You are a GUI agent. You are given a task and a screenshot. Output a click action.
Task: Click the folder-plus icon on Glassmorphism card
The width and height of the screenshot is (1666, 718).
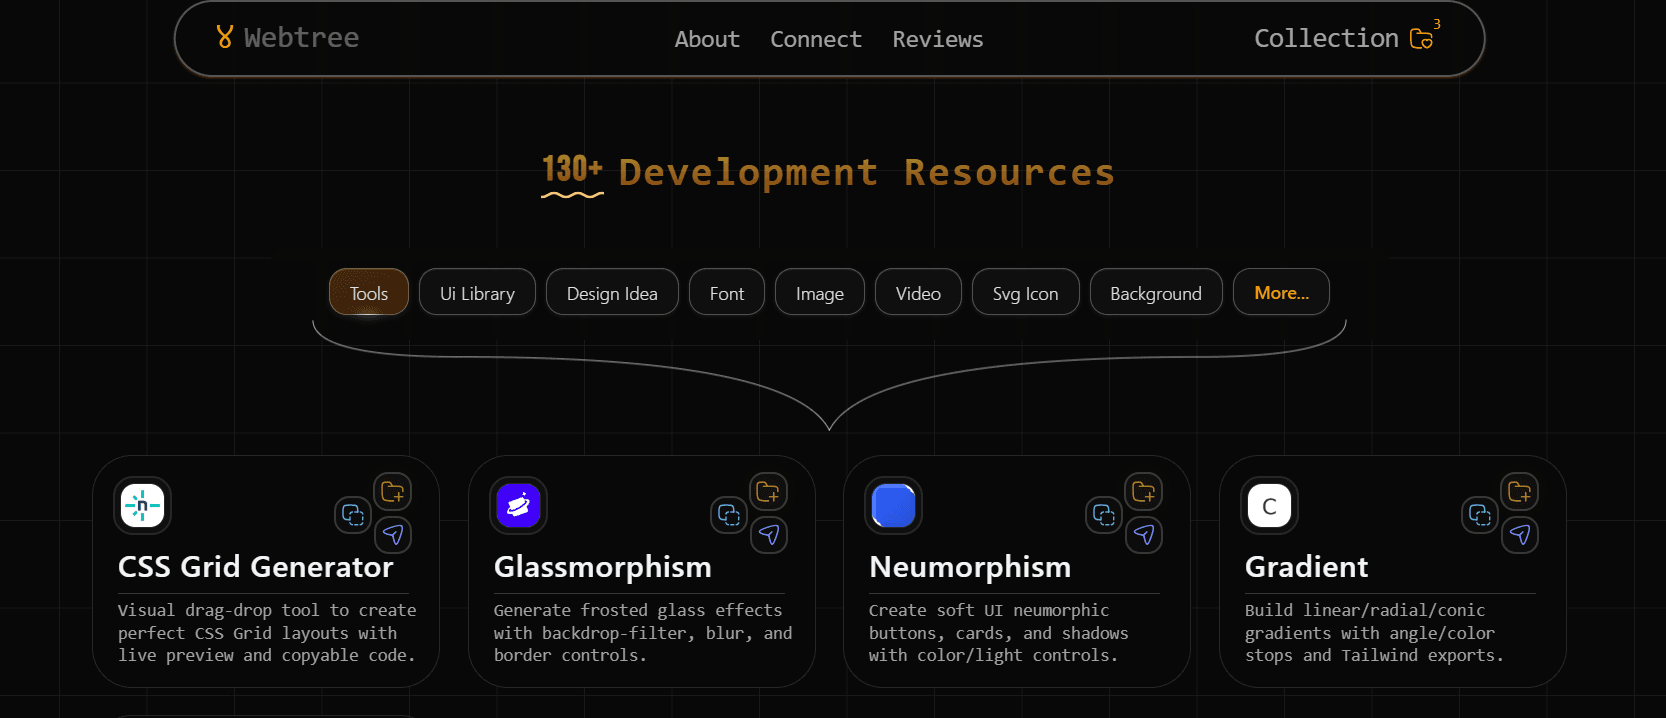tap(768, 492)
